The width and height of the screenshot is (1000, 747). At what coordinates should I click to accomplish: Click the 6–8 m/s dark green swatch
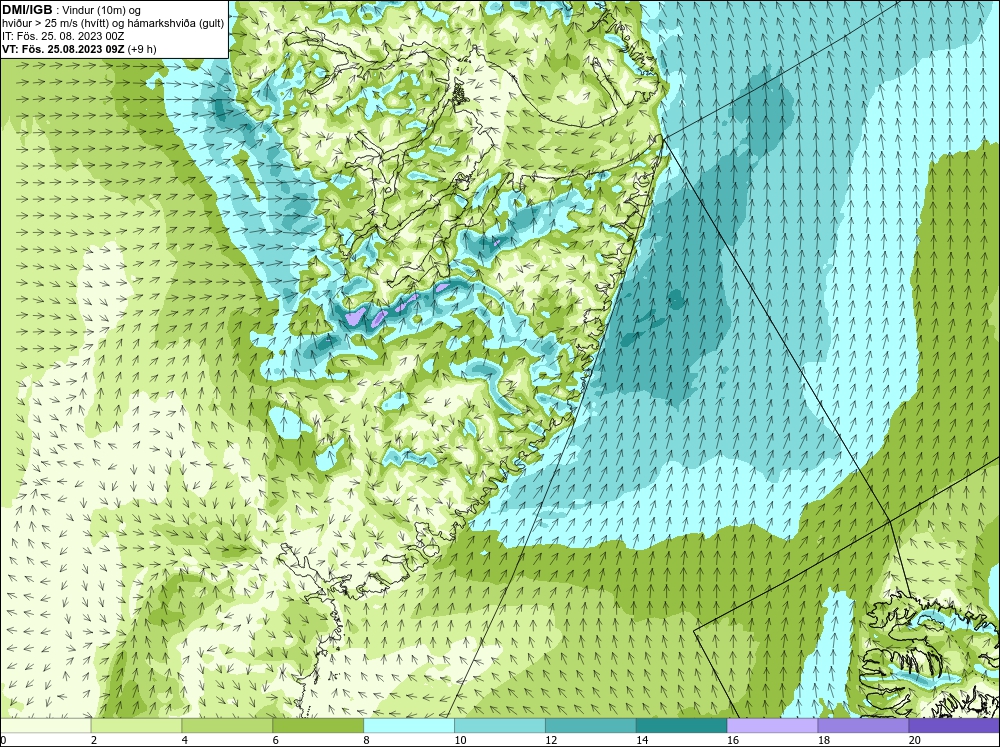(318, 726)
